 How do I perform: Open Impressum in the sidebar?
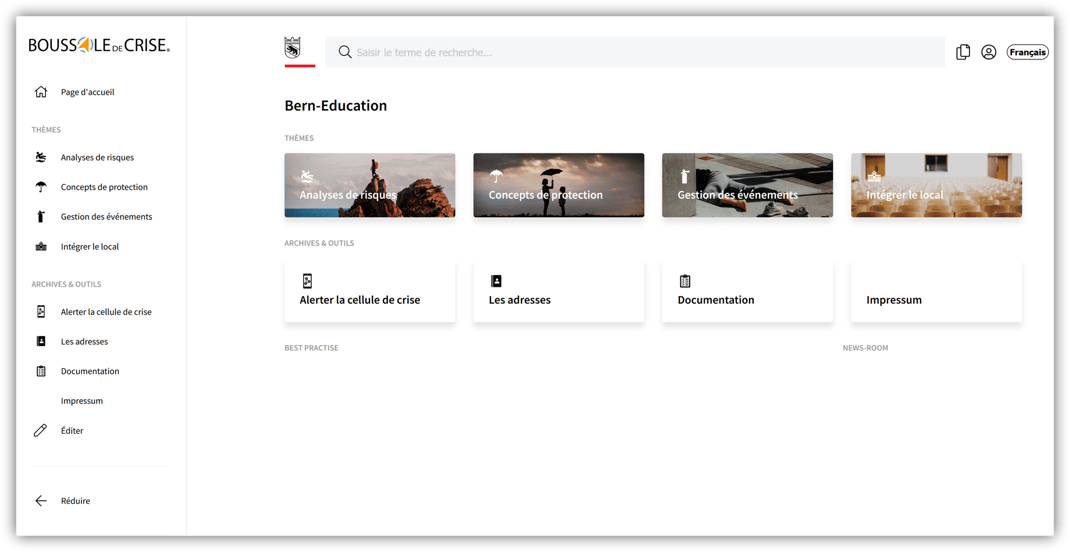tap(82, 401)
